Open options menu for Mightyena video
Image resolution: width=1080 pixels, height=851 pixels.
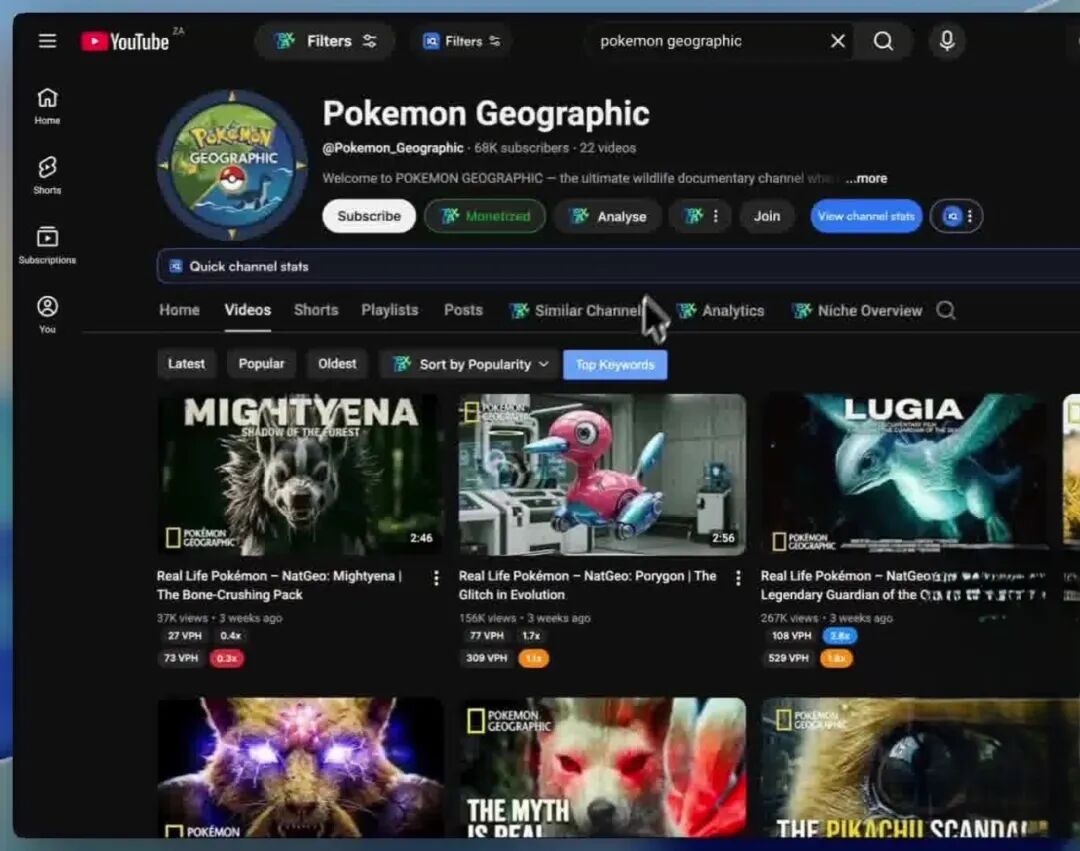436,578
